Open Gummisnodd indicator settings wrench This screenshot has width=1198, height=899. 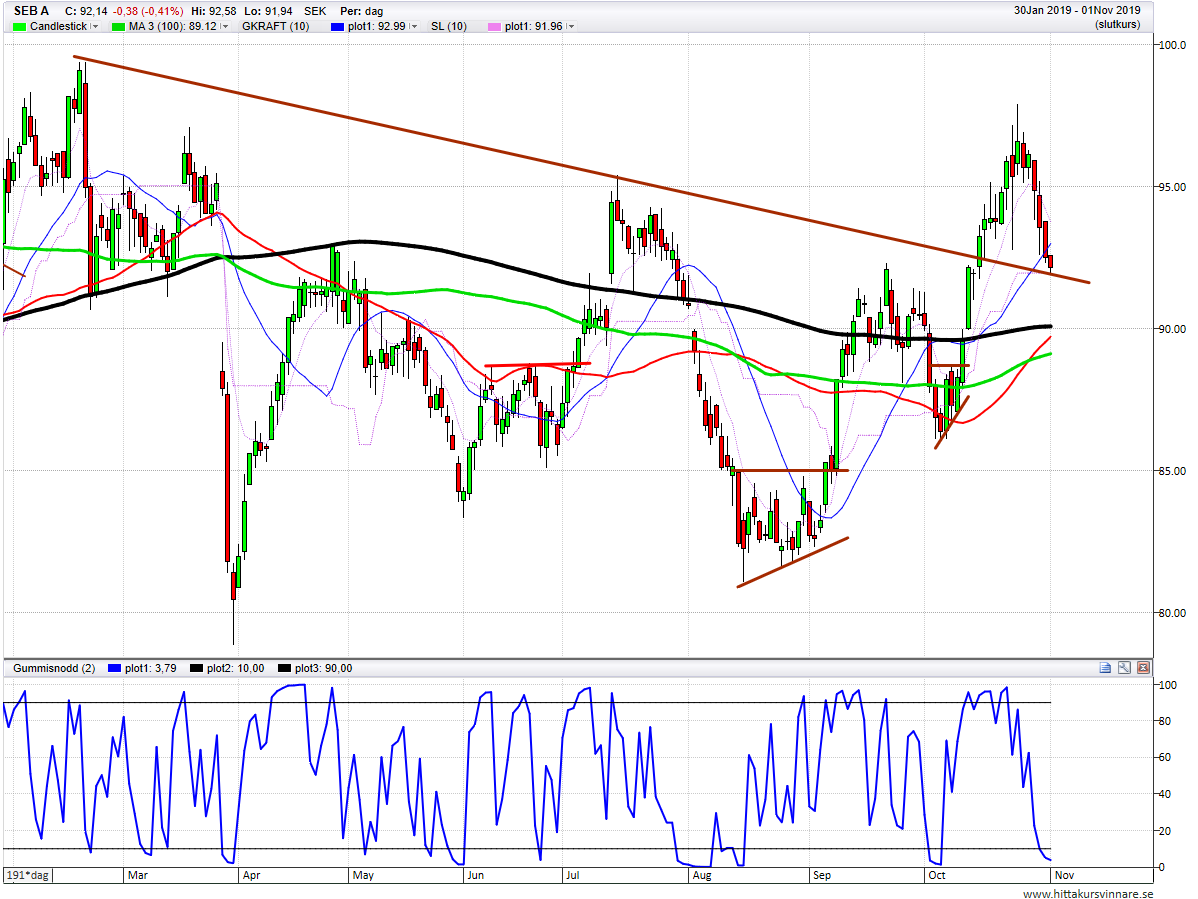pyautogui.click(x=1124, y=668)
